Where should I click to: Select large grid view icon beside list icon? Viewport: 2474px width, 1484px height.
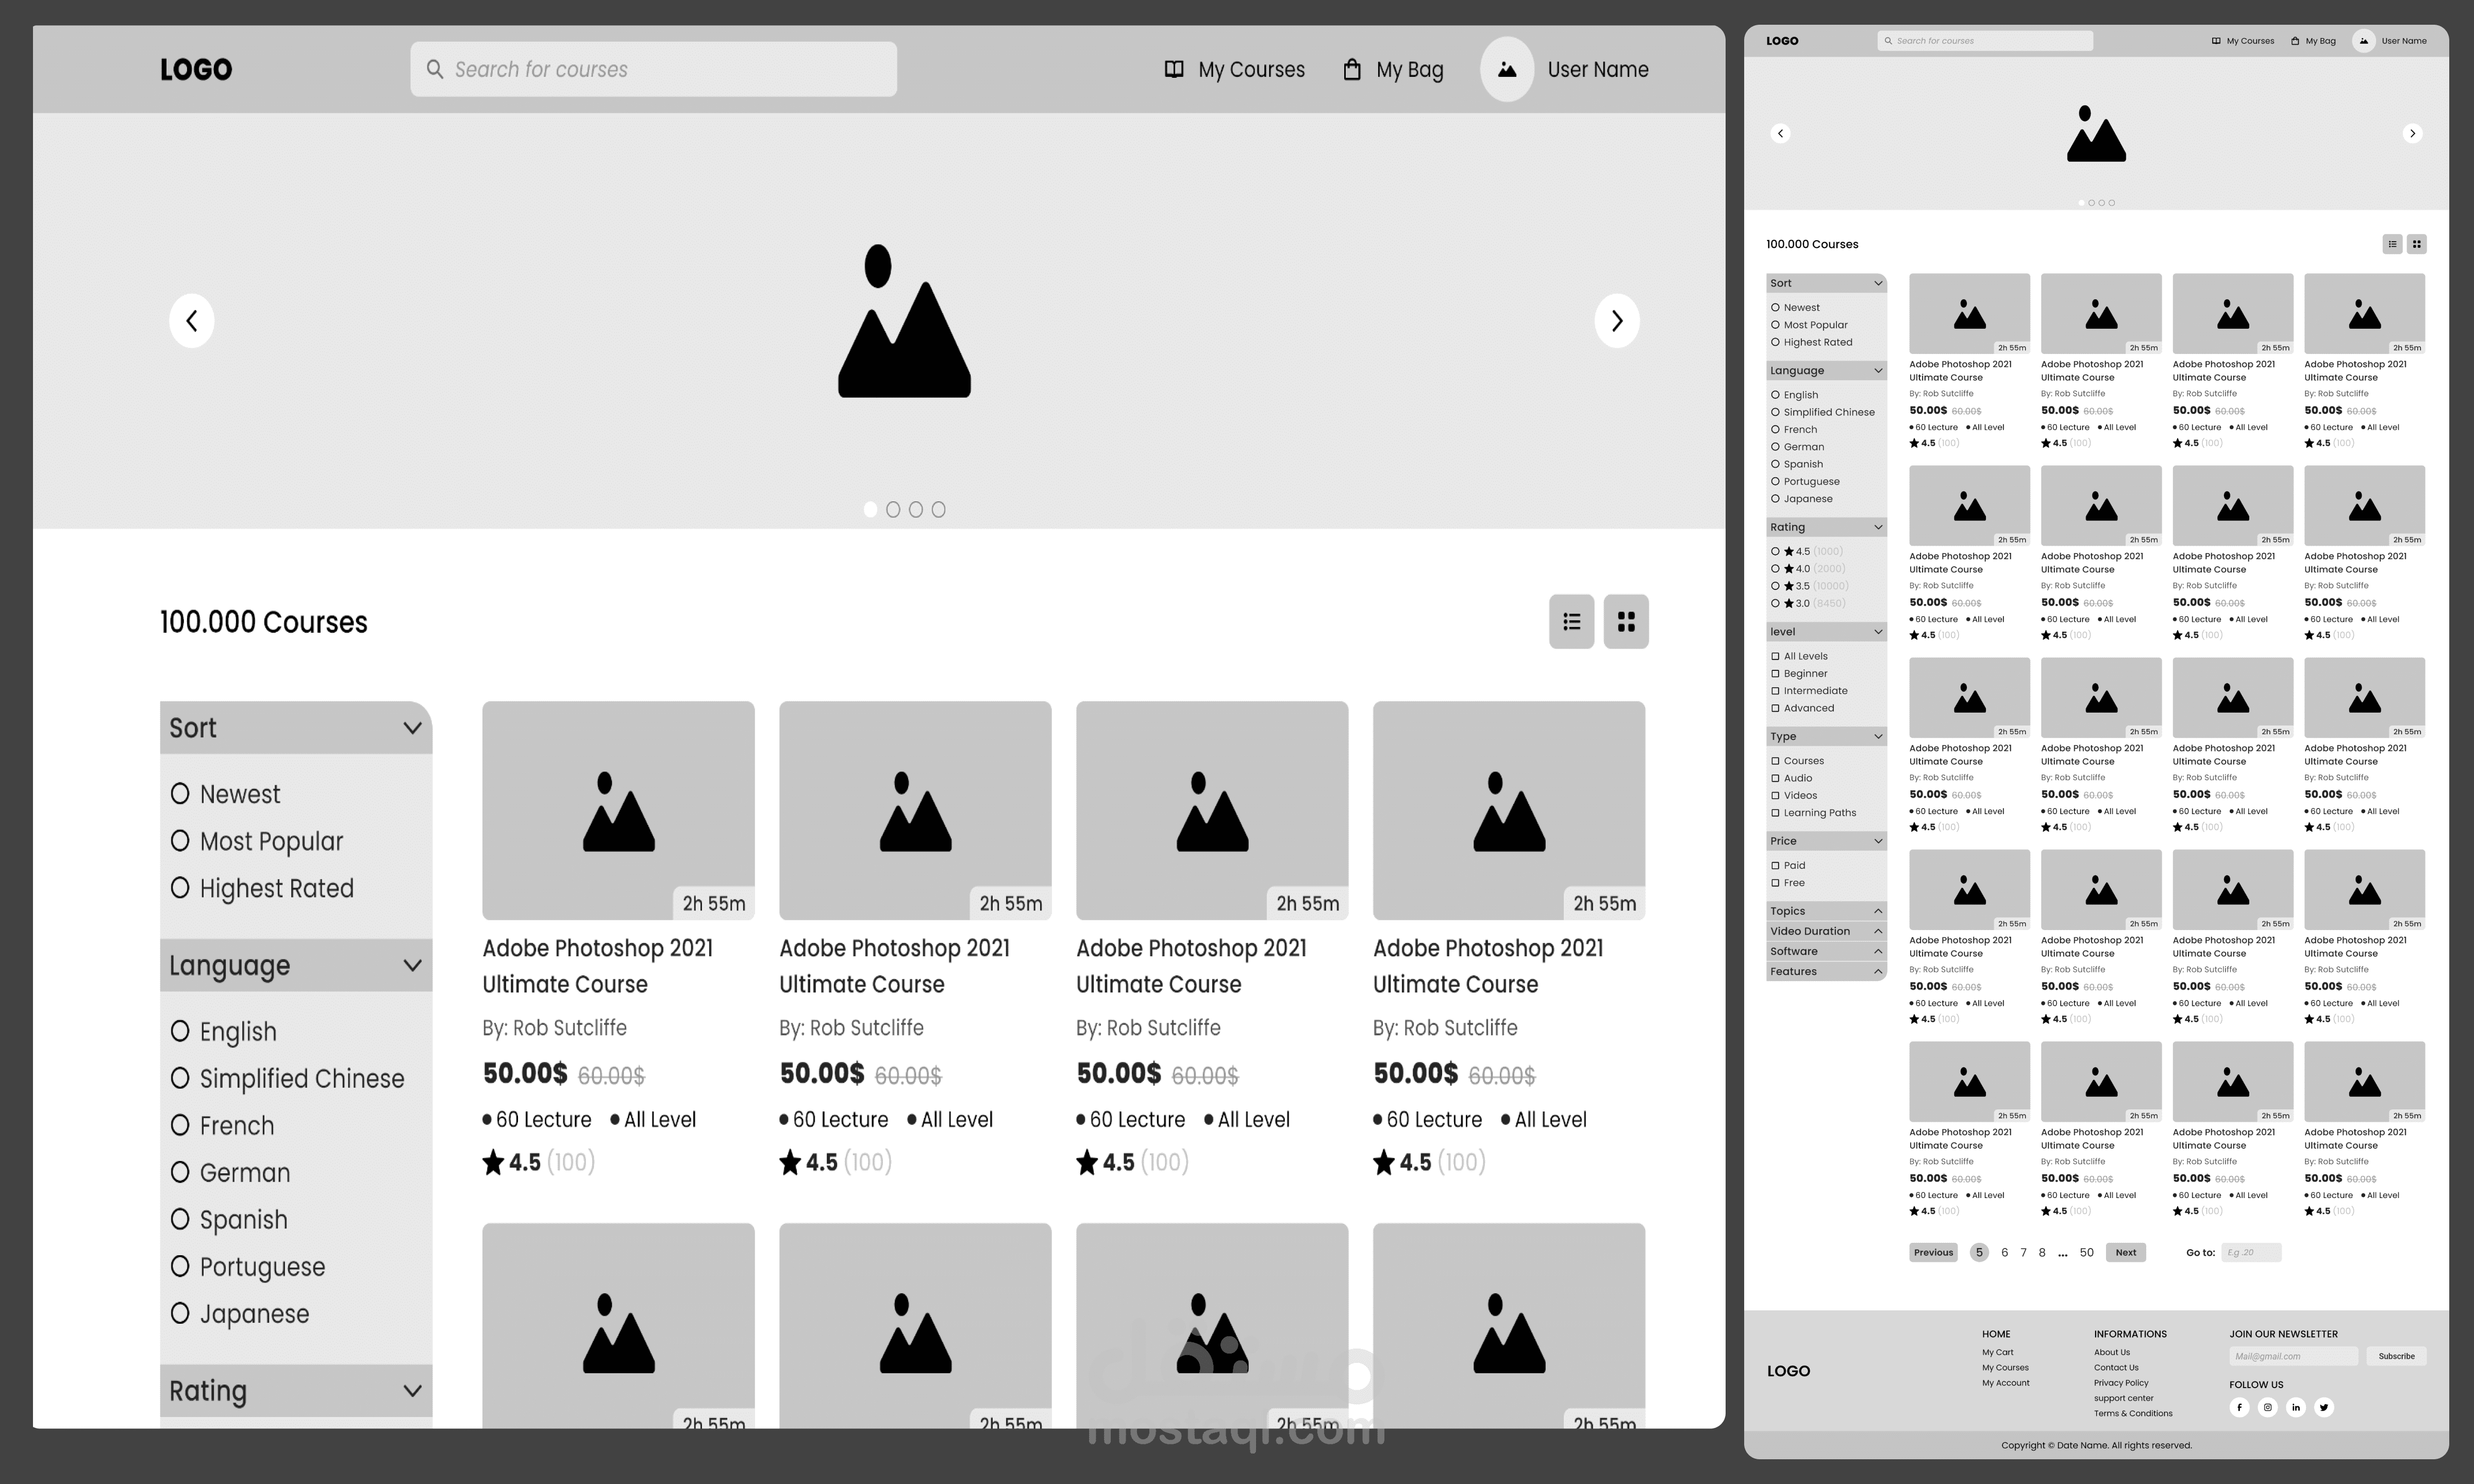pos(1625,622)
